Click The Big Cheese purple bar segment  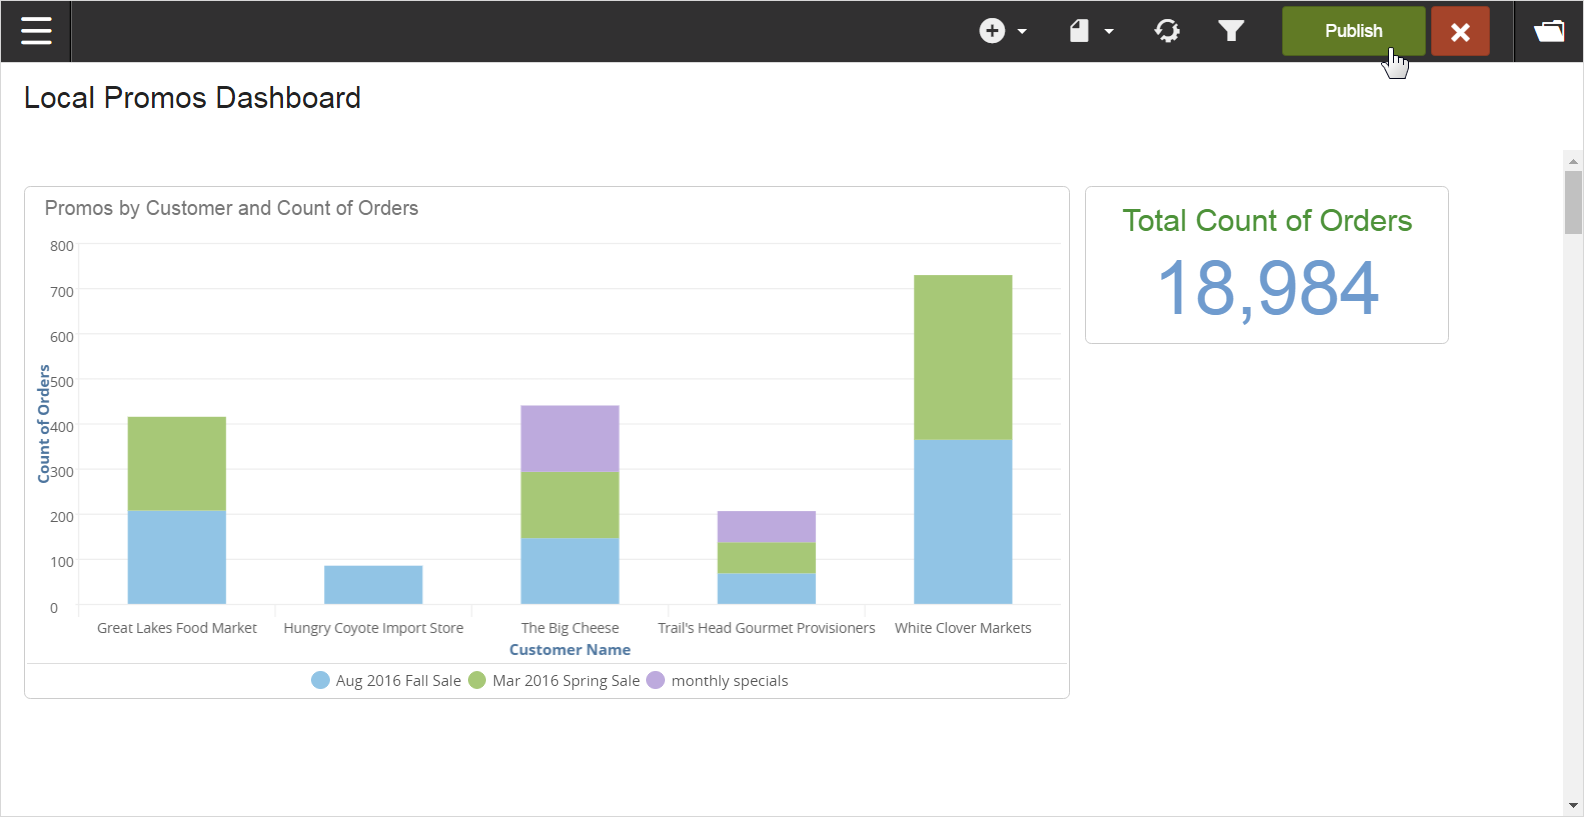(x=570, y=438)
